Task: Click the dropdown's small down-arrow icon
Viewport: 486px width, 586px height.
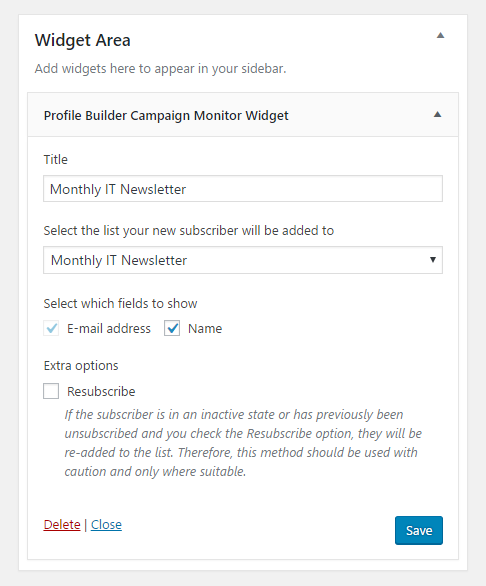Action: click(x=433, y=260)
